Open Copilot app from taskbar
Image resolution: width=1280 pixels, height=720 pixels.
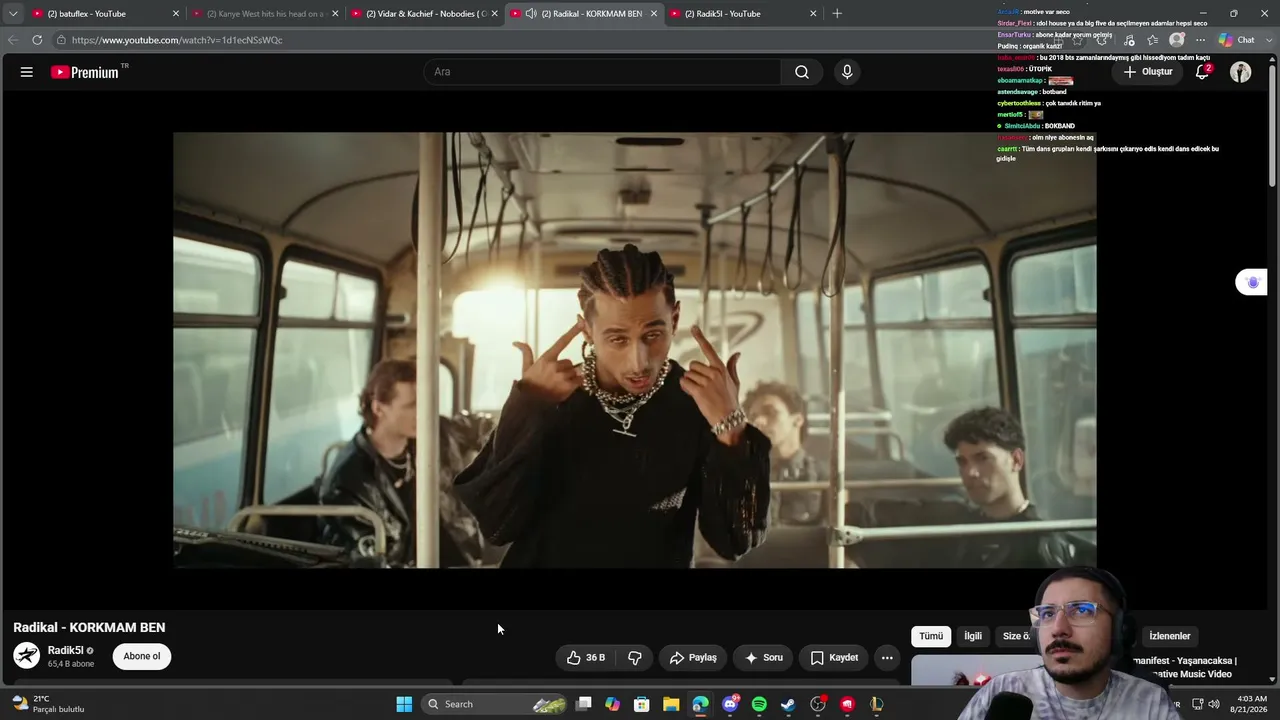pyautogui.click(x=613, y=704)
